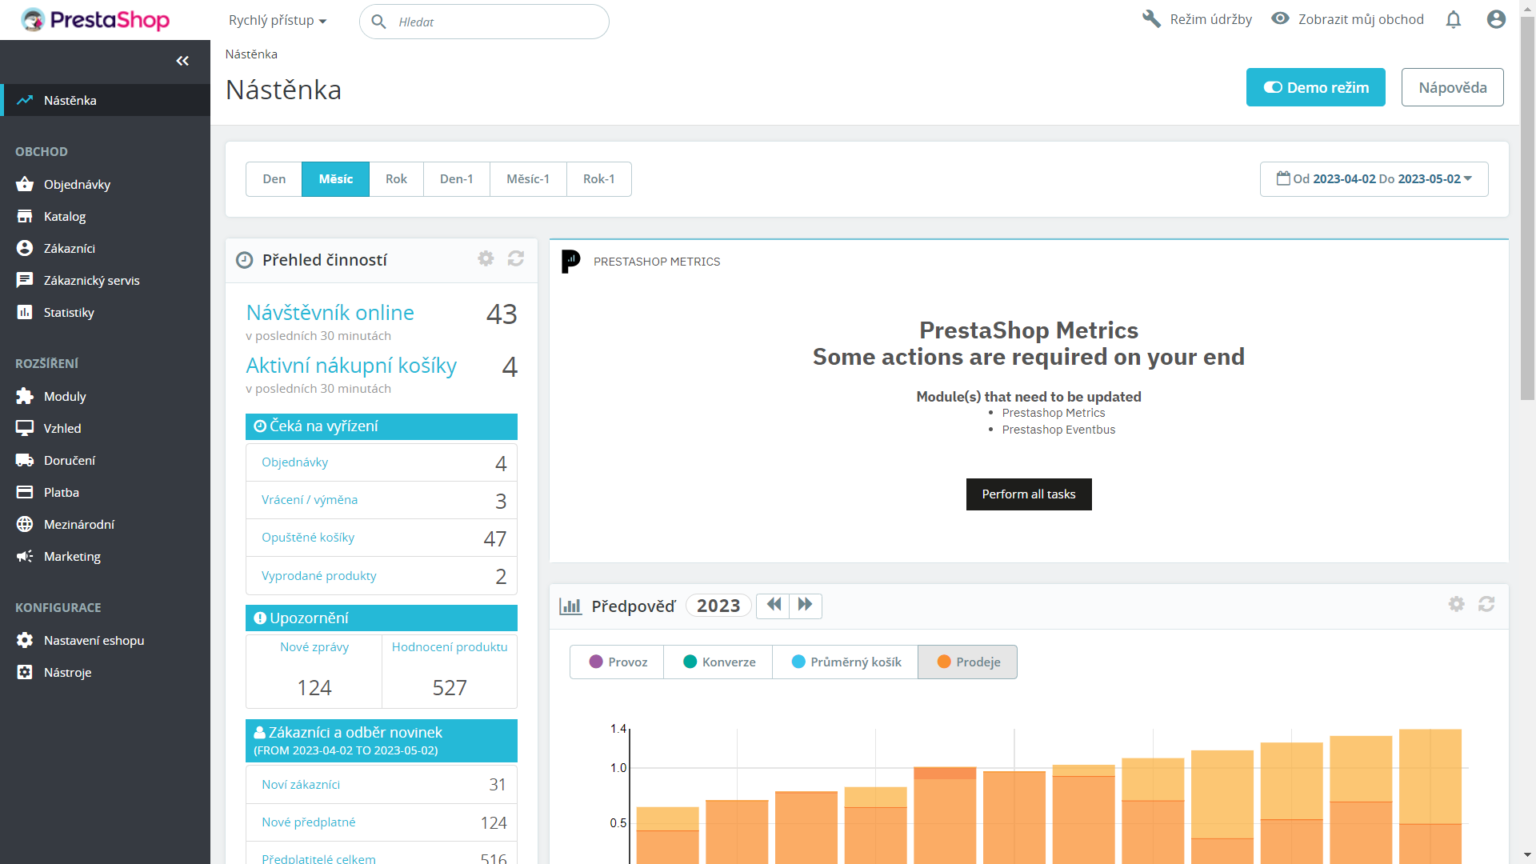
Task: Open Noví zákazníci link
Action: 301,784
